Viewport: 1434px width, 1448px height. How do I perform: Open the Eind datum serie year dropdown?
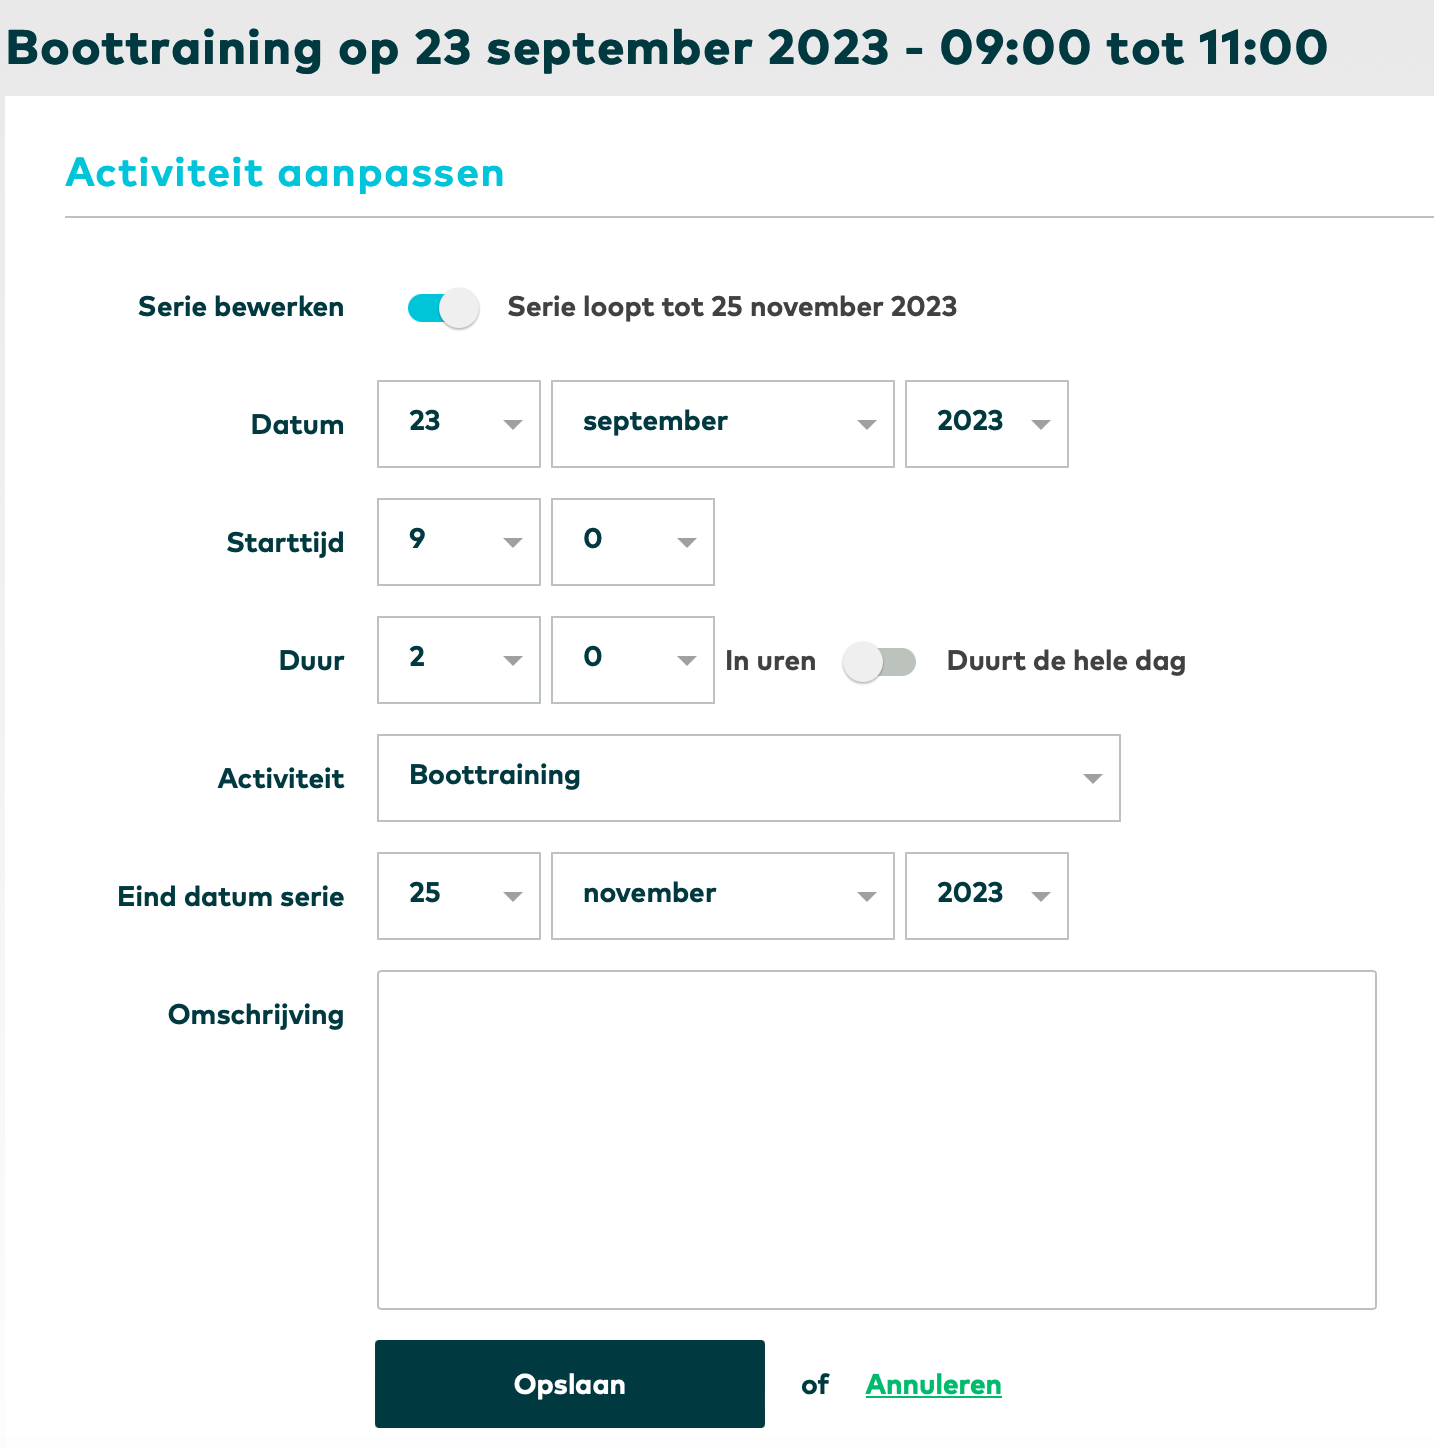click(986, 896)
